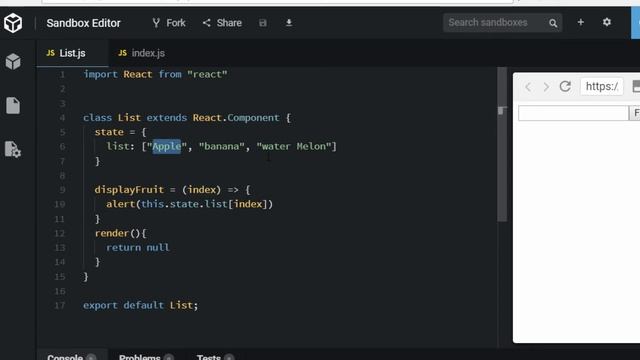Switch to the List.js tab
The image size is (640, 360).
pyautogui.click(x=72, y=53)
